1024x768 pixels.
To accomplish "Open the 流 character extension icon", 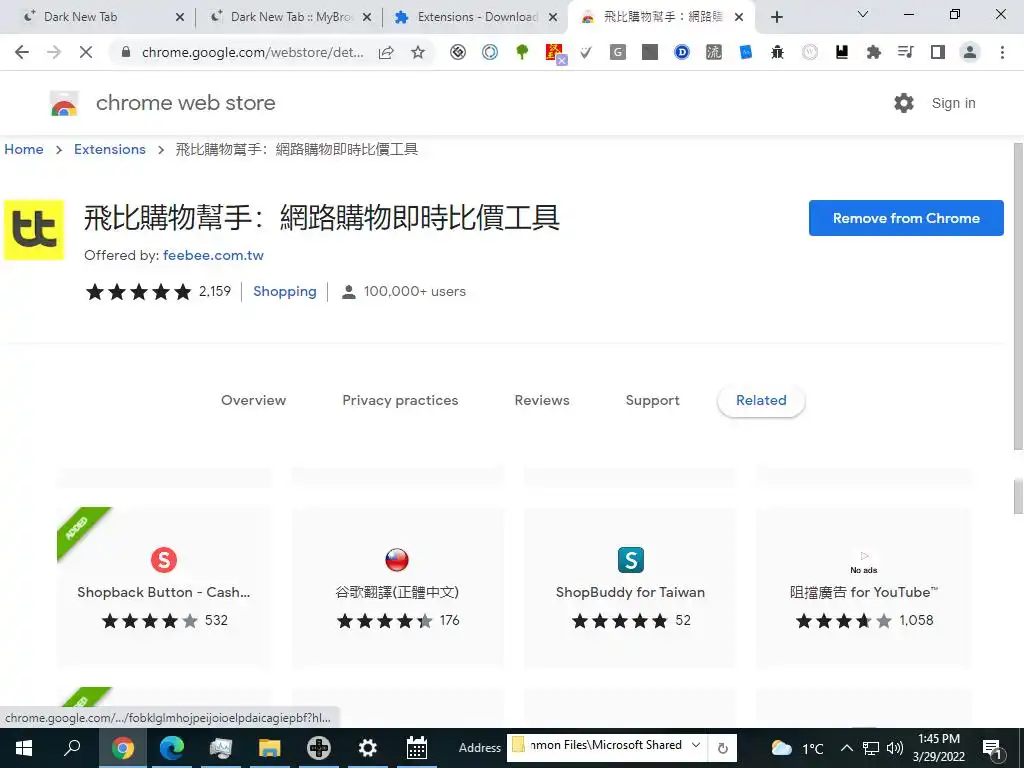I will [714, 52].
